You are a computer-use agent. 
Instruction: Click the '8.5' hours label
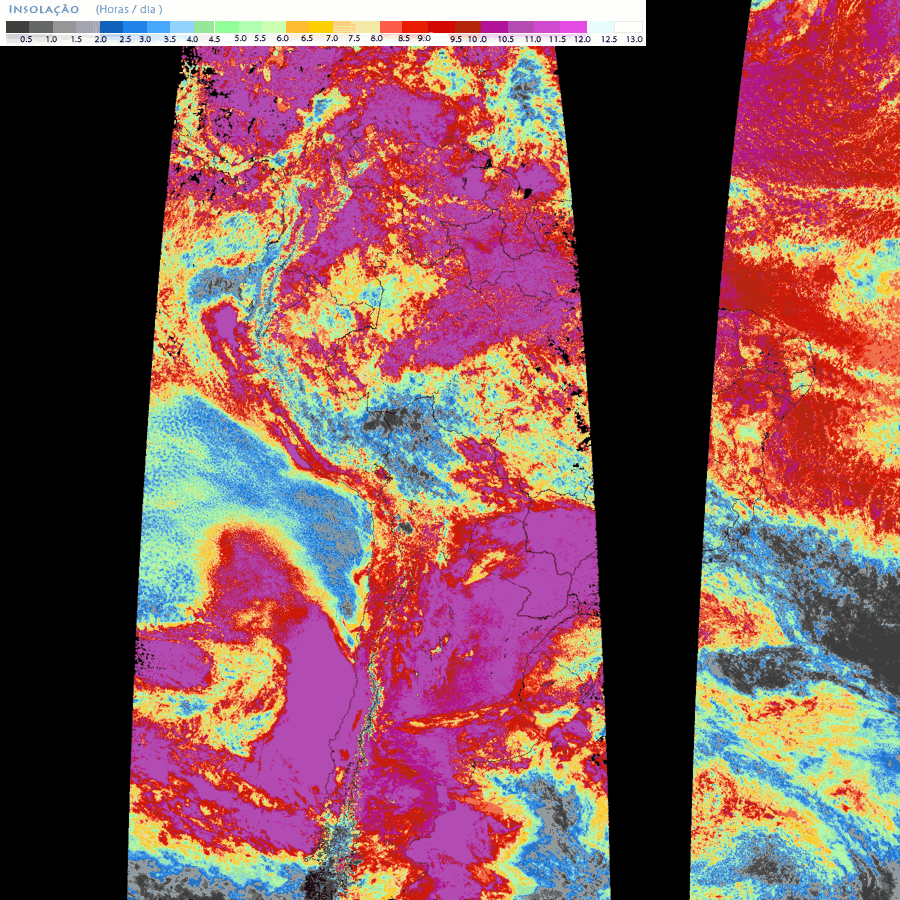point(404,38)
